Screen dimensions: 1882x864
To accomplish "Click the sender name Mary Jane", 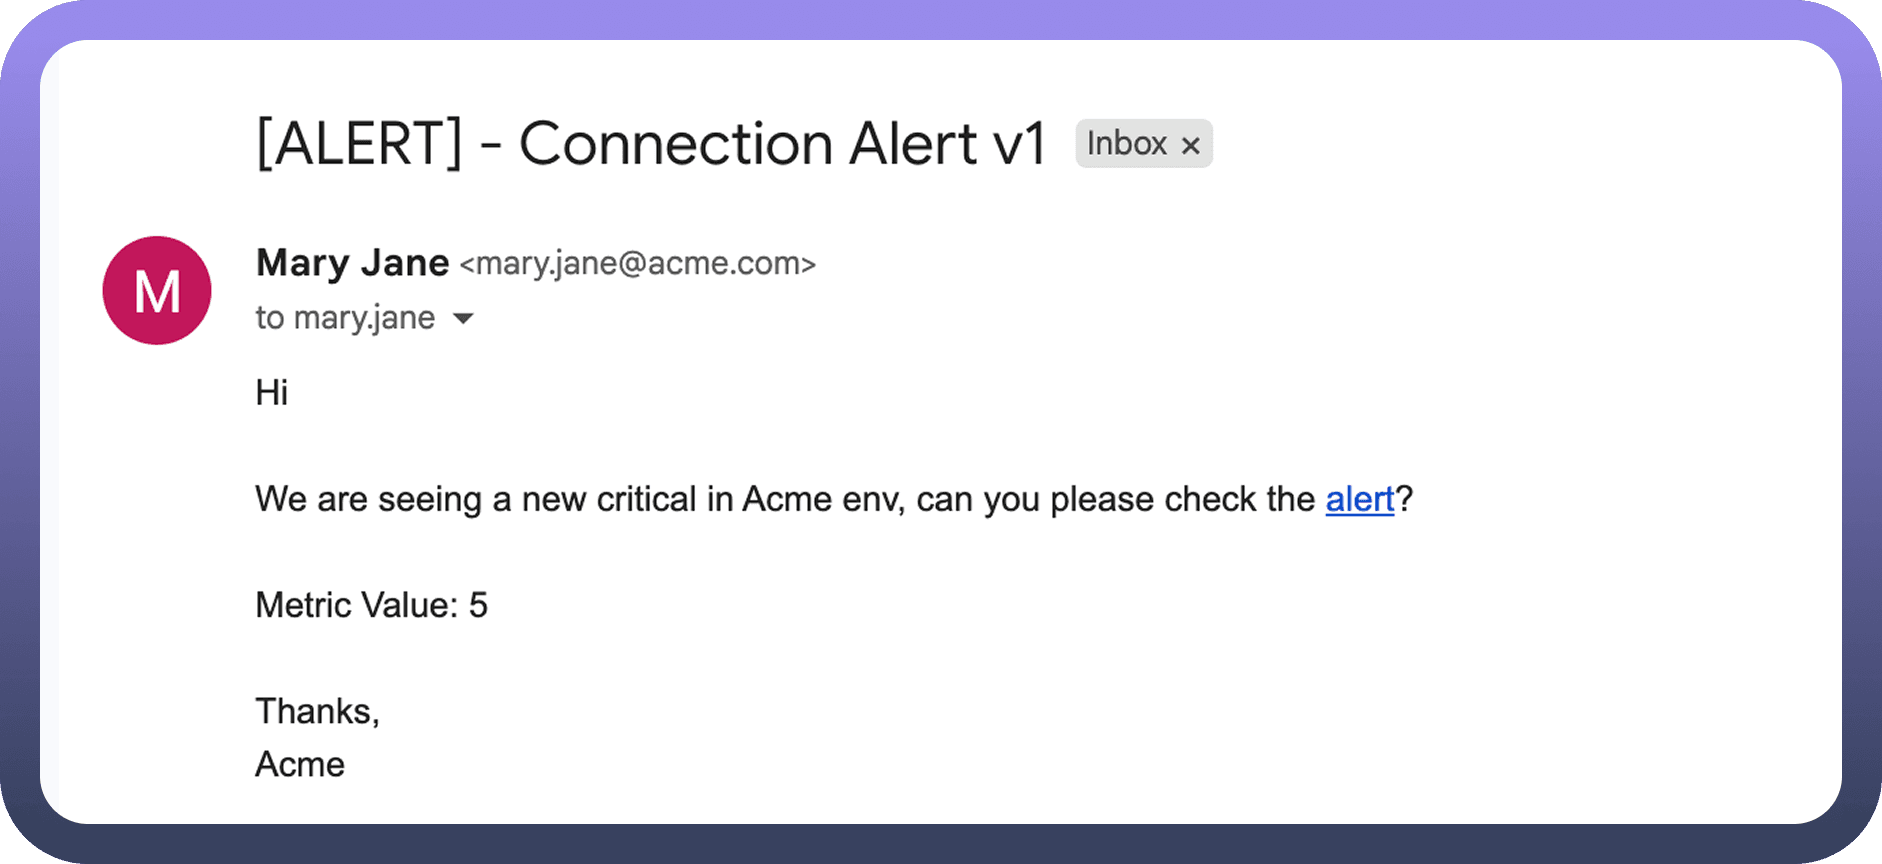I will coord(352,263).
